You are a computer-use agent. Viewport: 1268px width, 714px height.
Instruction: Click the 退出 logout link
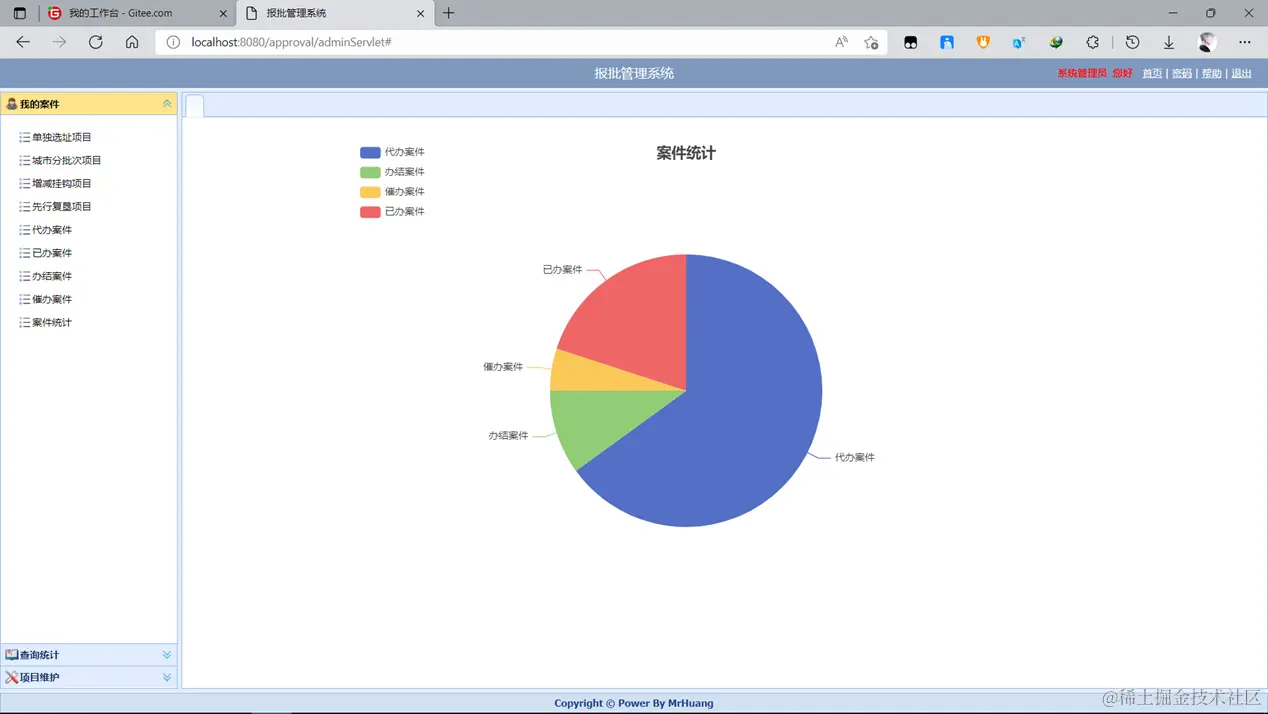point(1242,73)
